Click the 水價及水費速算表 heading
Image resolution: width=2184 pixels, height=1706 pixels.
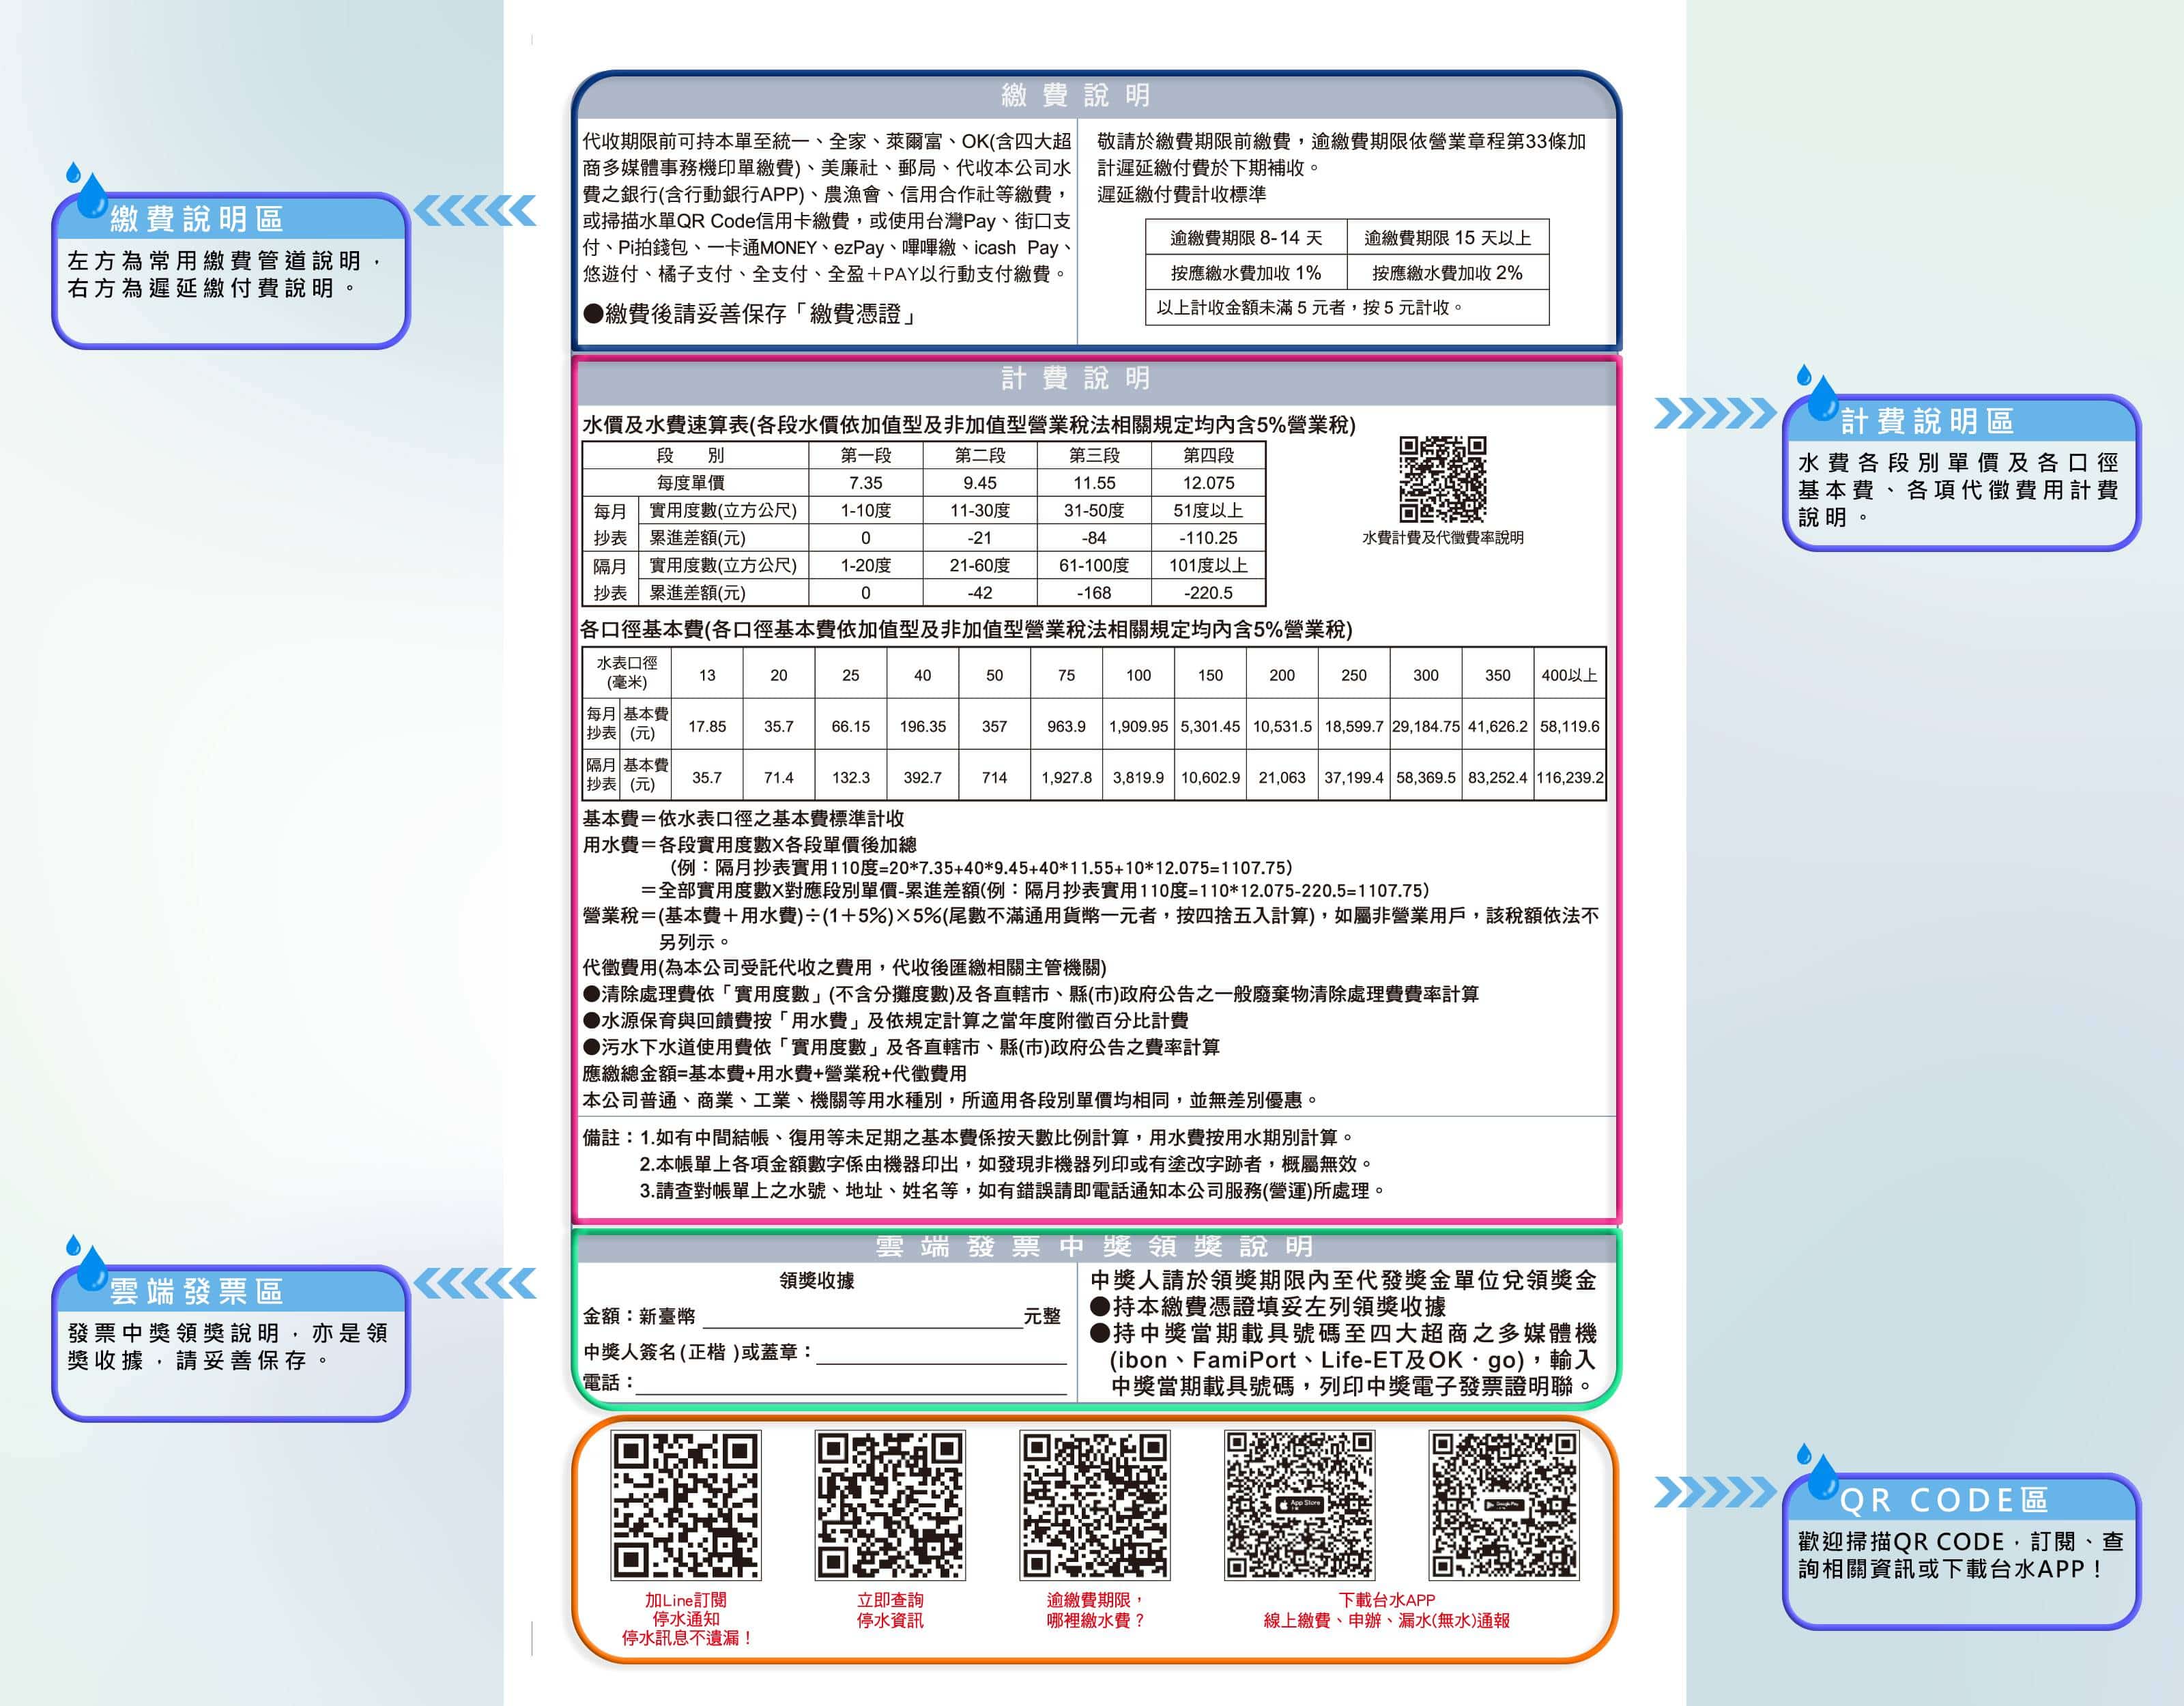[969, 425]
